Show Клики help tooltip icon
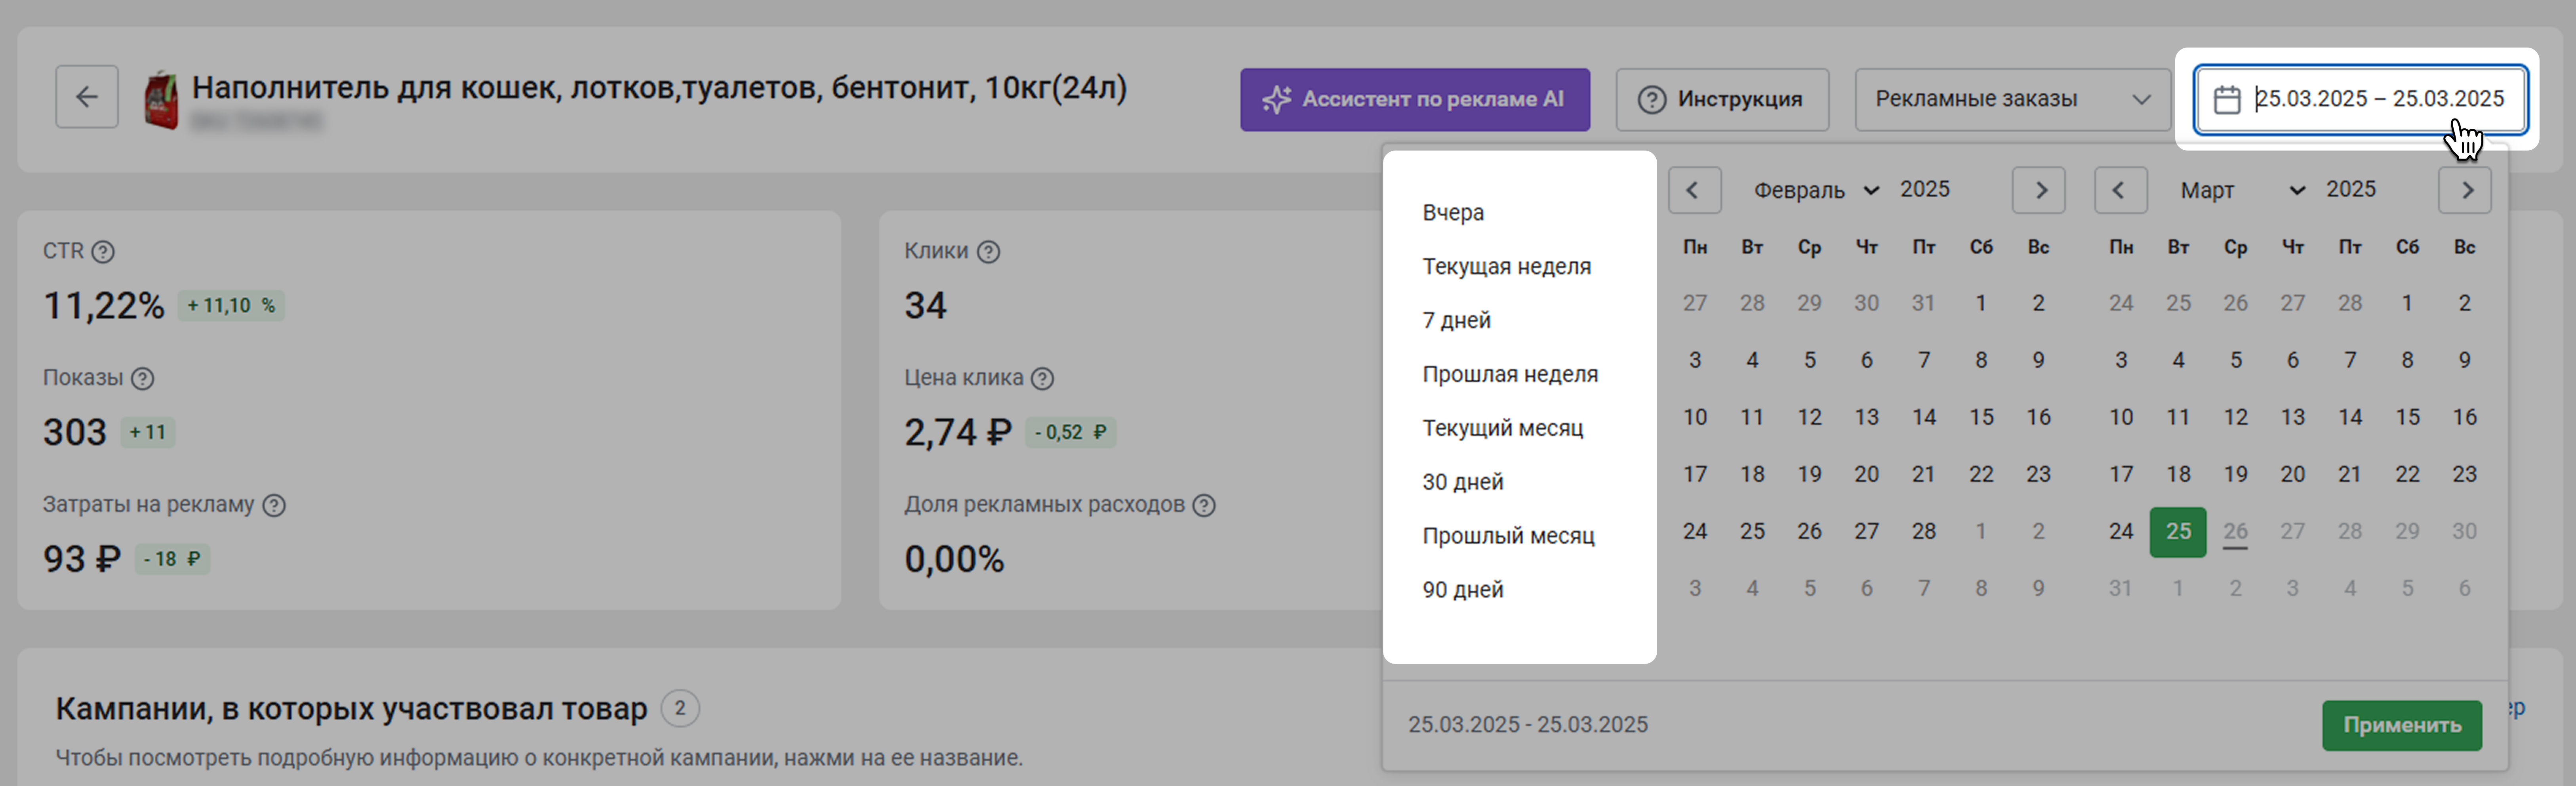 tap(988, 251)
